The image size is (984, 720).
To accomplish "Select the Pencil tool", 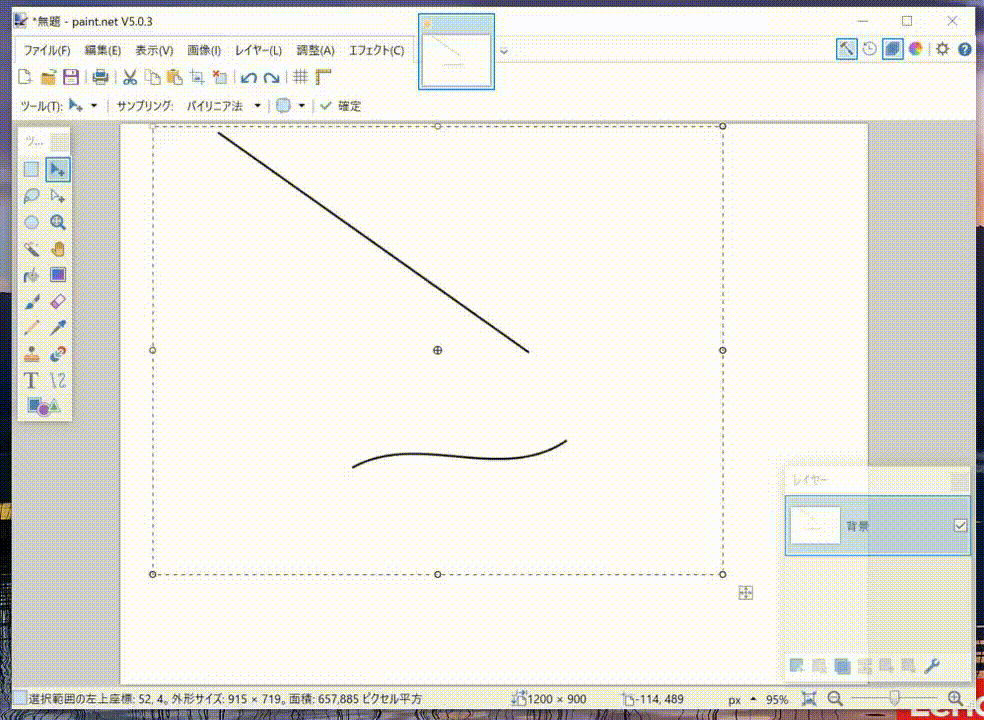I will pyautogui.click(x=31, y=328).
